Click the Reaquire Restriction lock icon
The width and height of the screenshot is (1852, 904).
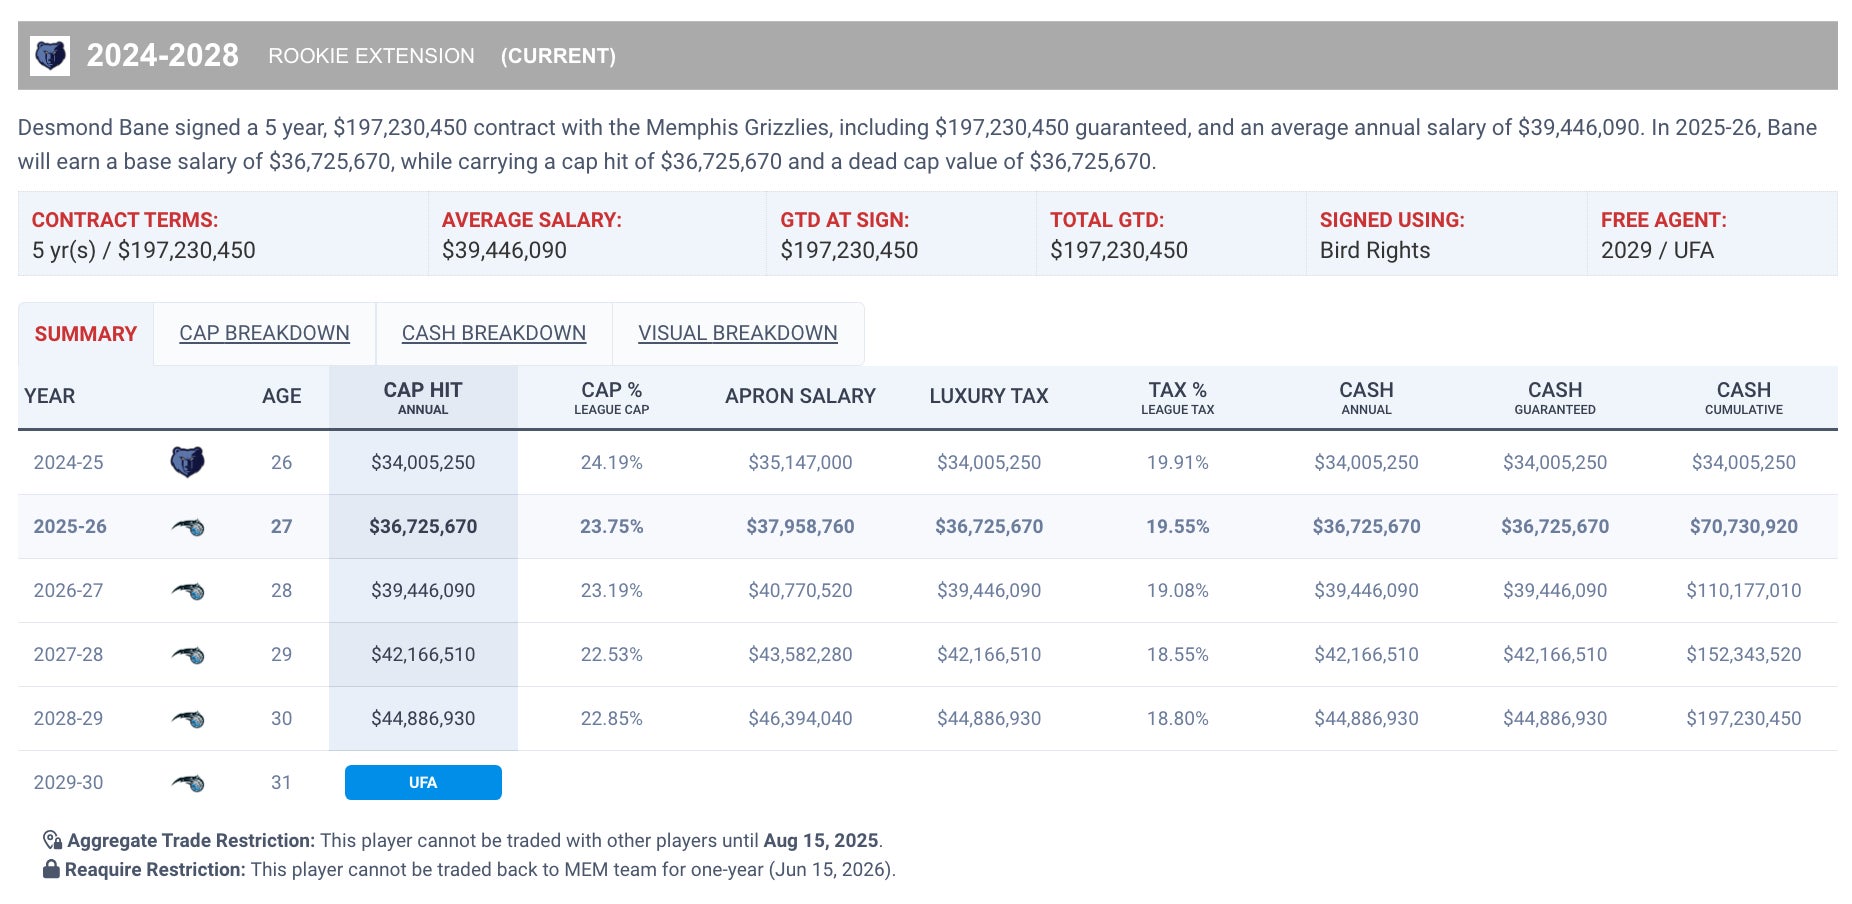tap(52, 870)
